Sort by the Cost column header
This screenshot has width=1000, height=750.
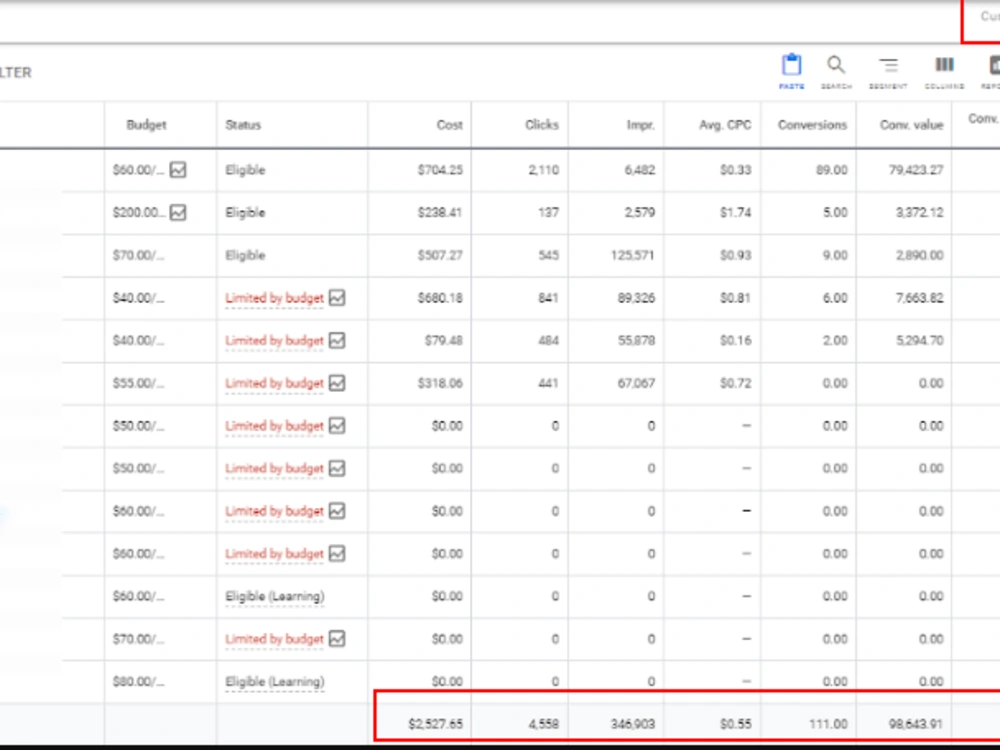450,125
